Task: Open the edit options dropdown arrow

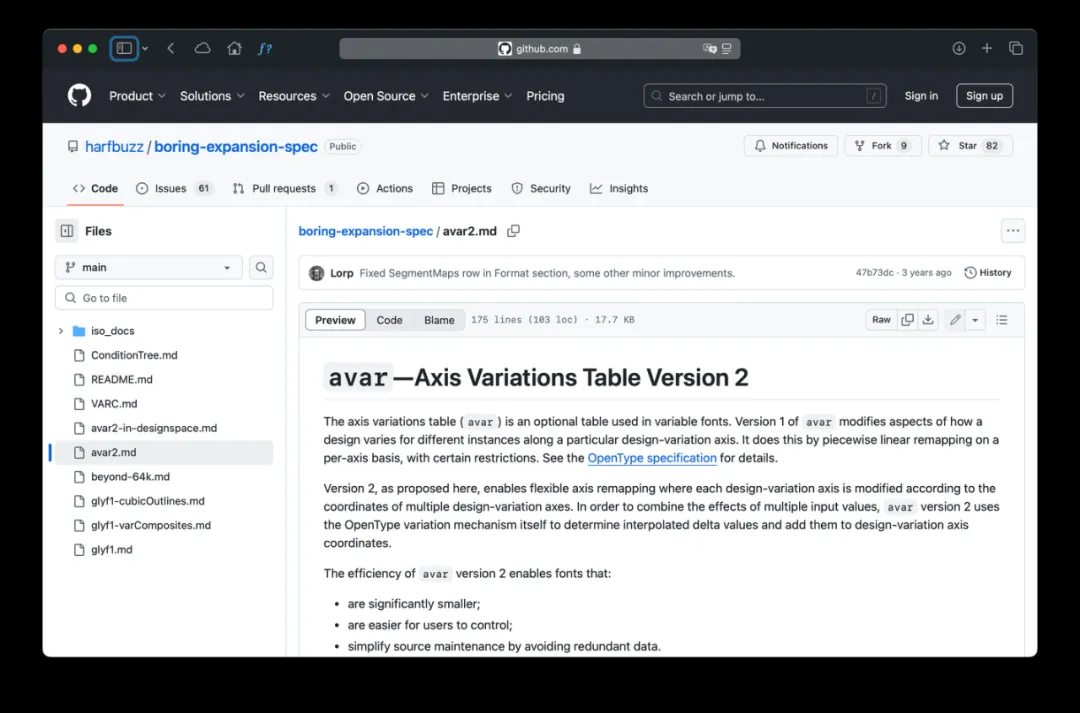Action: (x=975, y=320)
